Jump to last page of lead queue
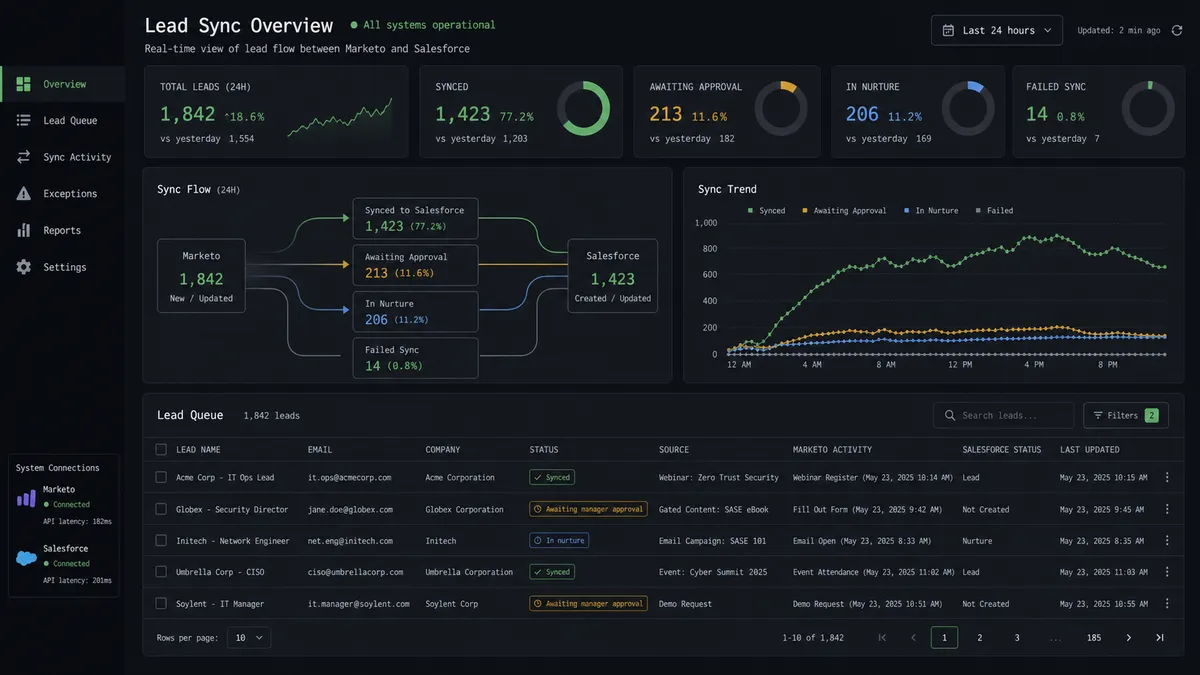Image resolution: width=1200 pixels, height=675 pixels. (x=1160, y=637)
